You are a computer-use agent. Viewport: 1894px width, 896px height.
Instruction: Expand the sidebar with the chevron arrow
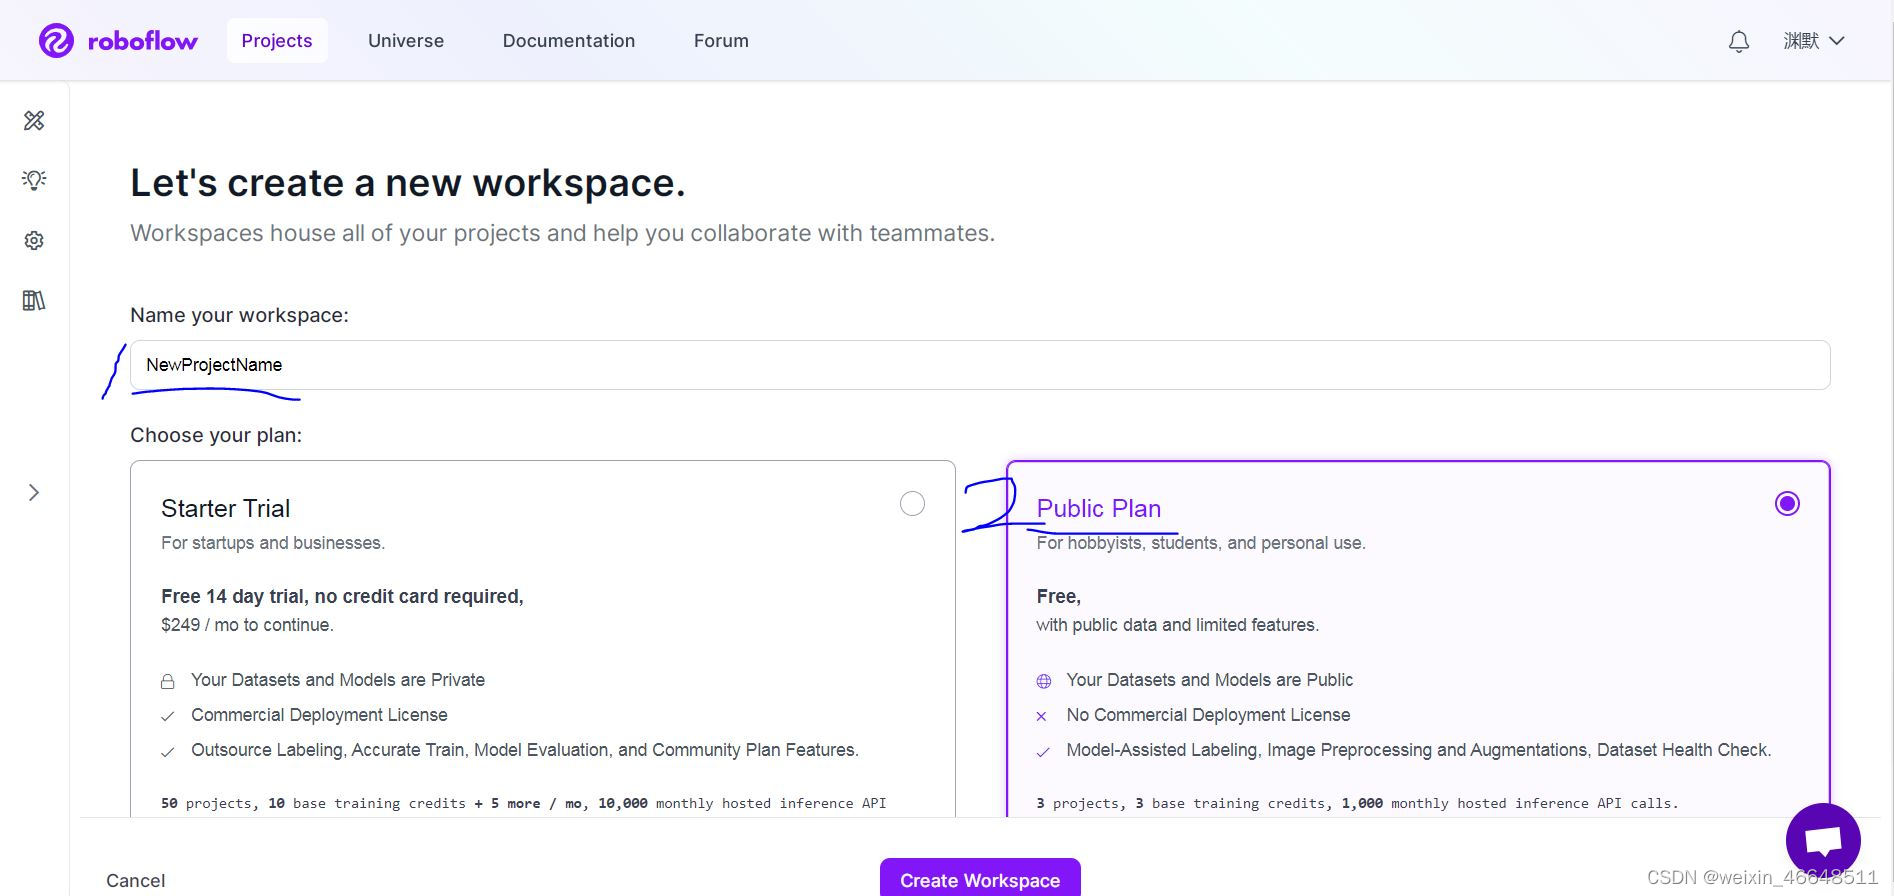click(x=34, y=492)
